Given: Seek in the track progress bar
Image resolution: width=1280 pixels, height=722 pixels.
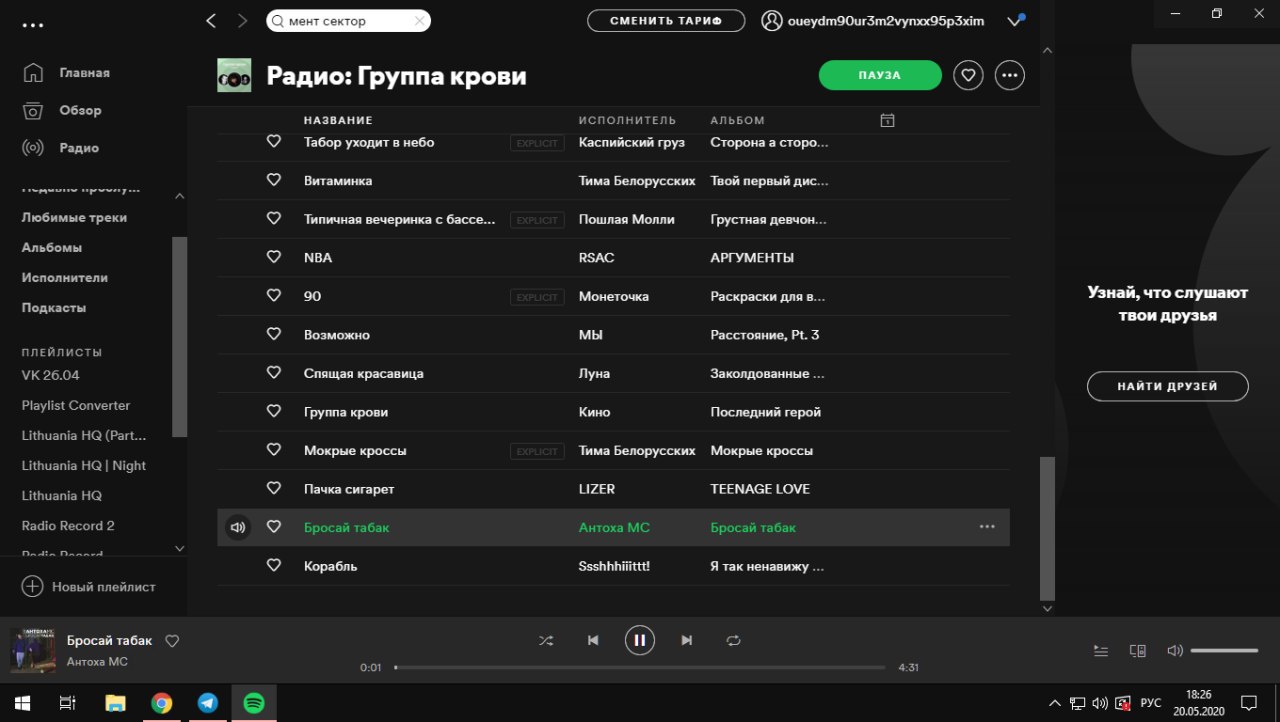Looking at the screenshot, I should click(x=640, y=667).
